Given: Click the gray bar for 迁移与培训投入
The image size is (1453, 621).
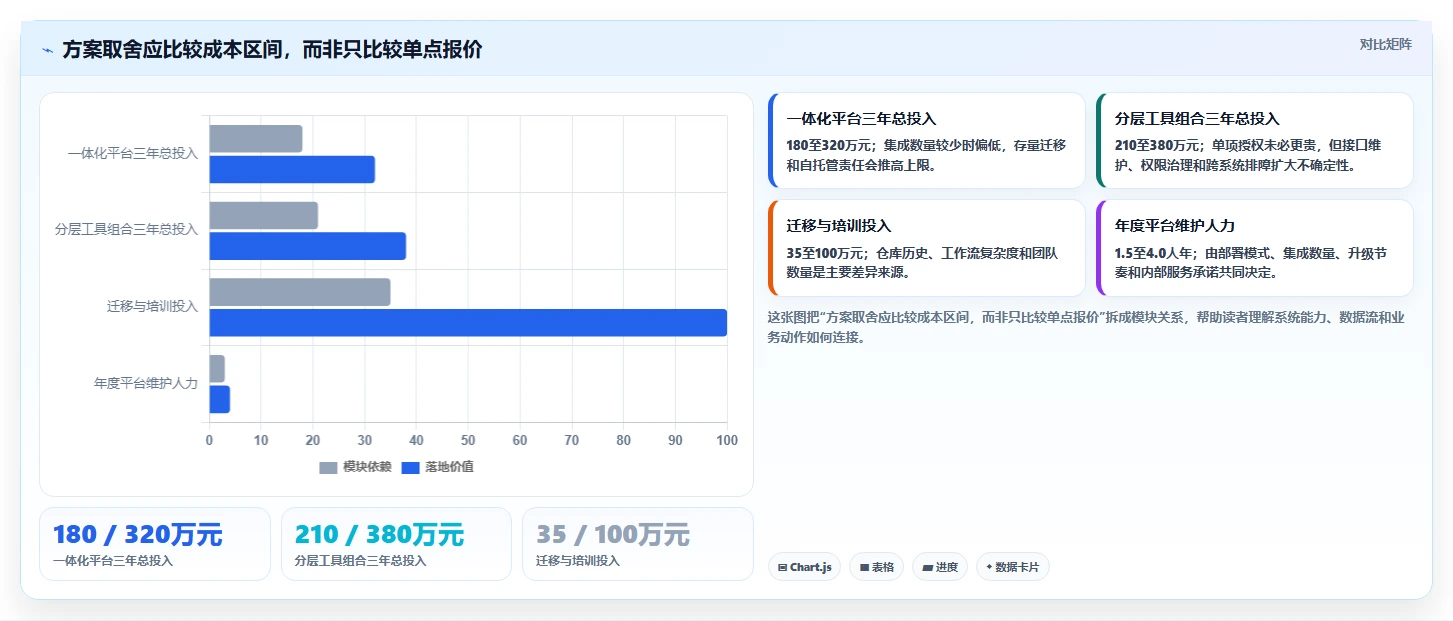Looking at the screenshot, I should tap(299, 292).
